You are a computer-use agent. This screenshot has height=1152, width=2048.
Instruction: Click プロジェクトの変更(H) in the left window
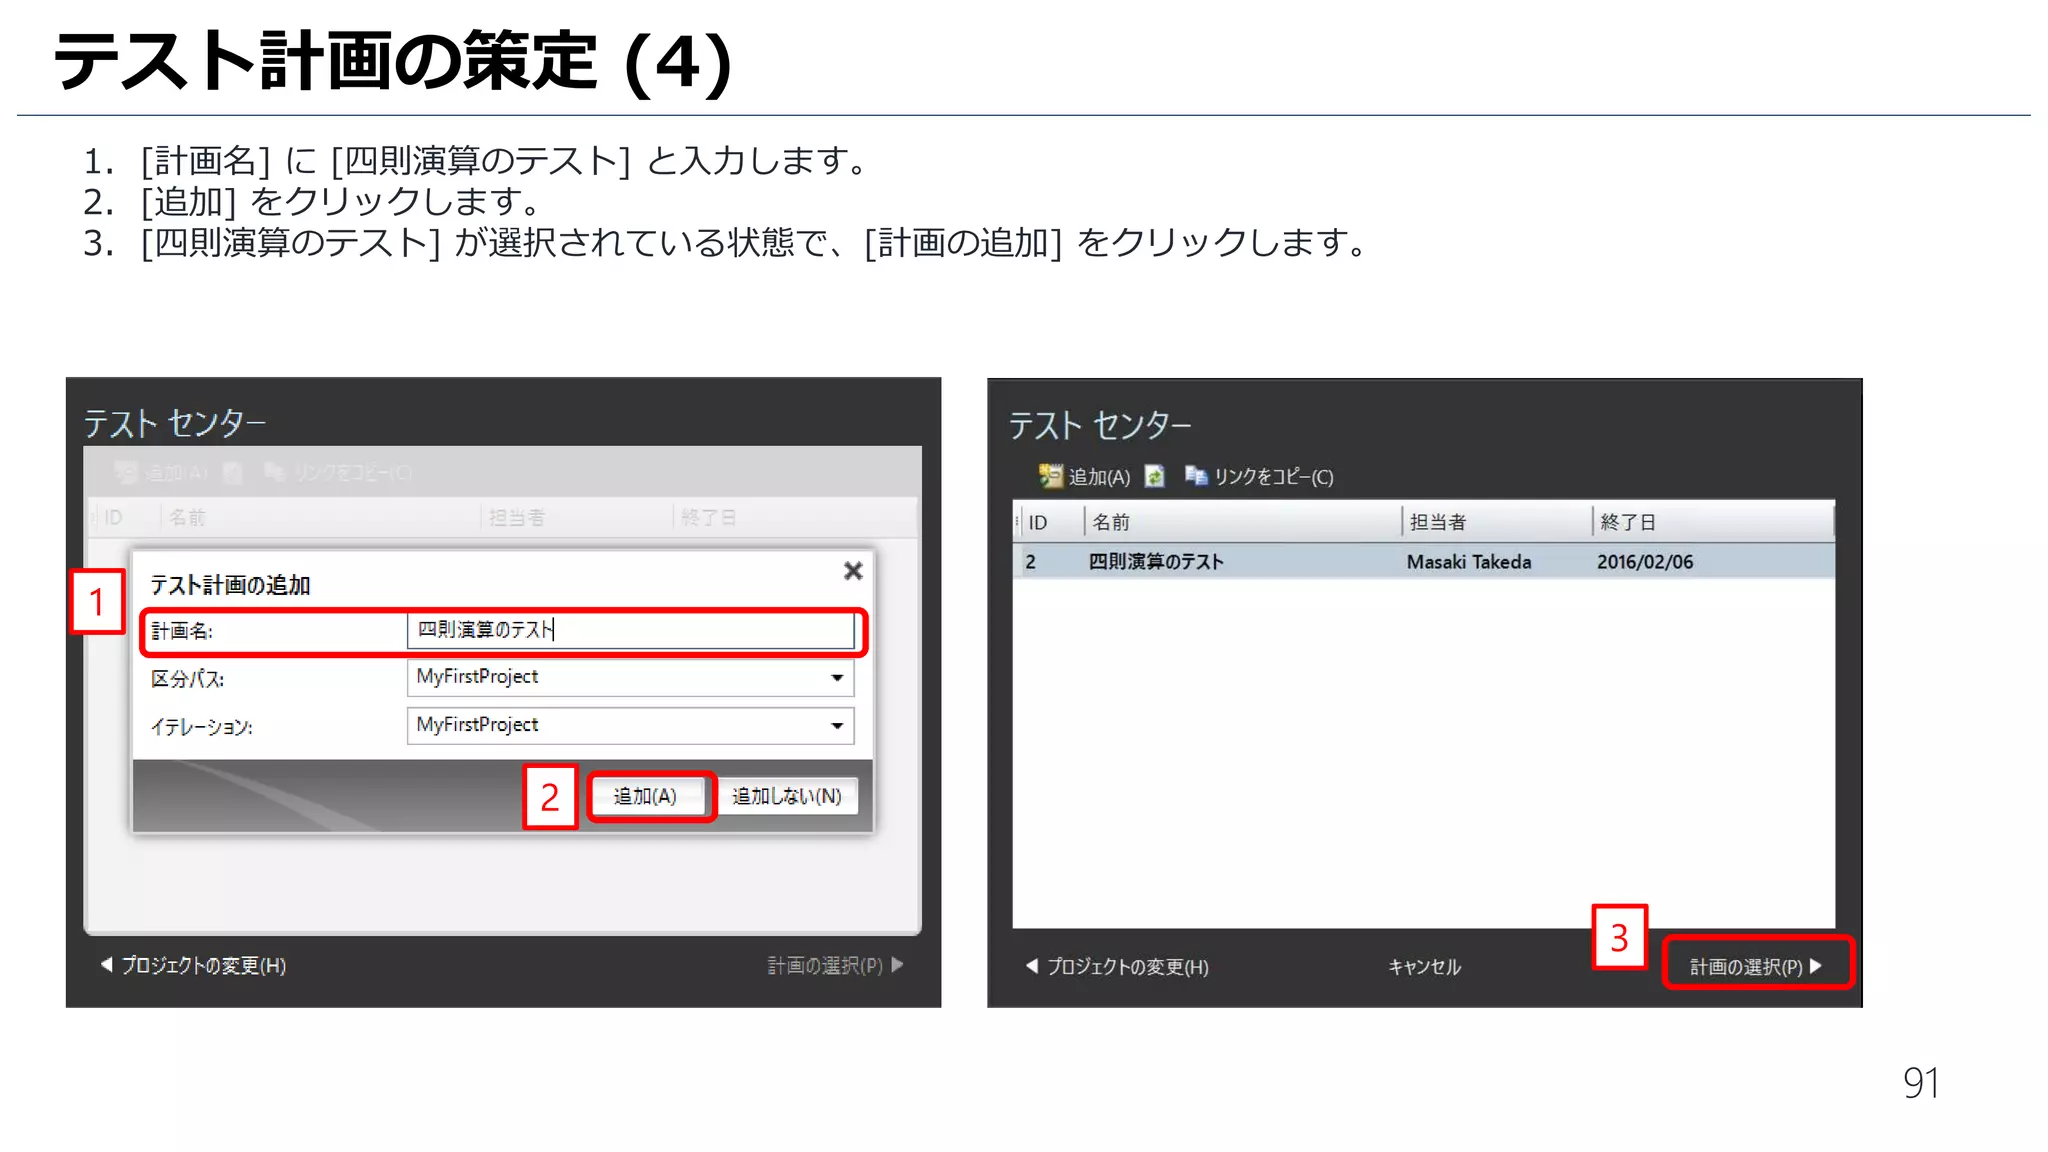point(194,965)
